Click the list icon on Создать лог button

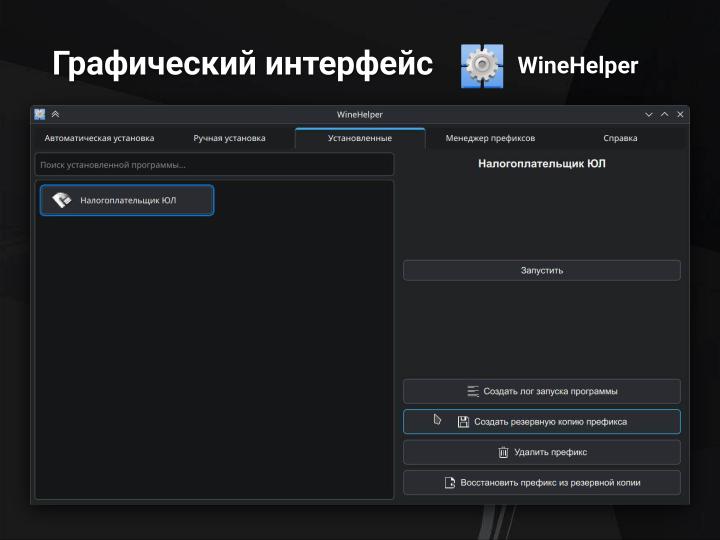(473, 391)
